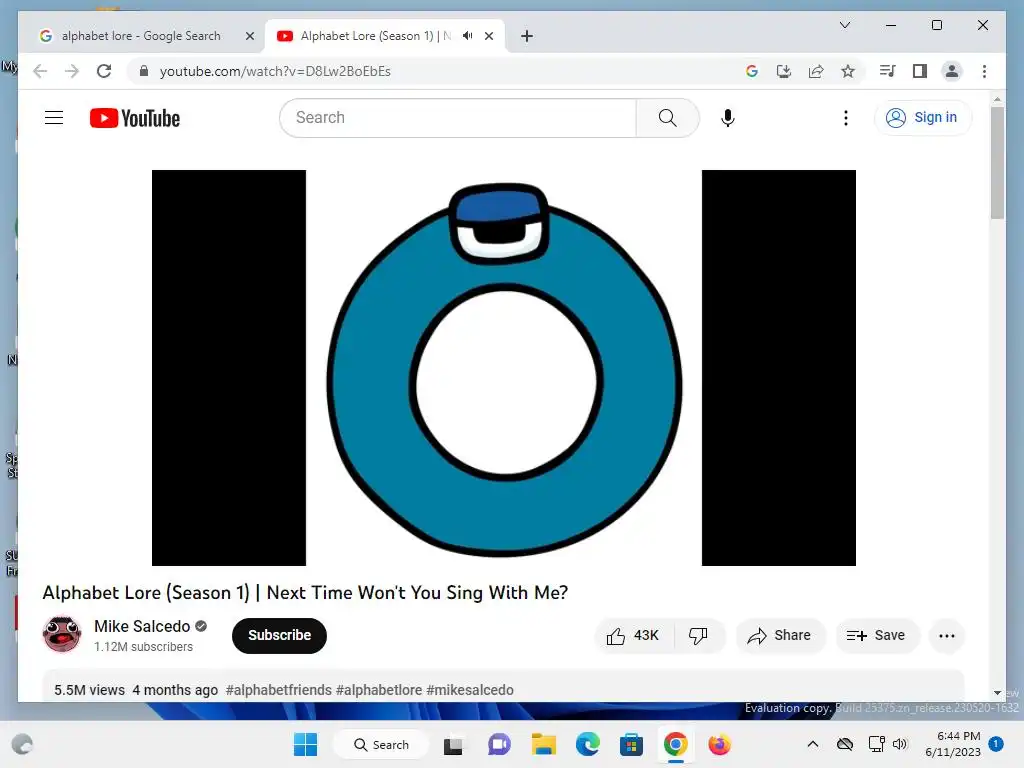1024x768 pixels.
Task: Open more actions ellipsis under video
Action: 946,635
